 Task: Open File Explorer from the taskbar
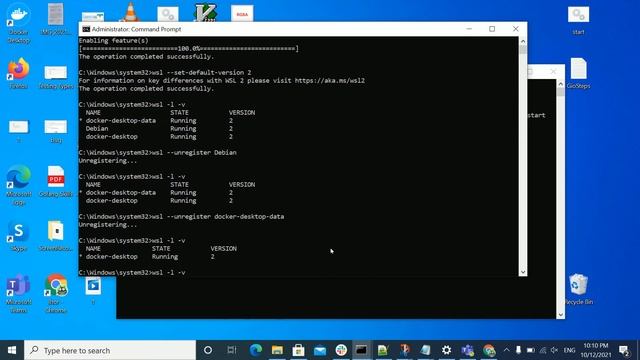pos(277,350)
